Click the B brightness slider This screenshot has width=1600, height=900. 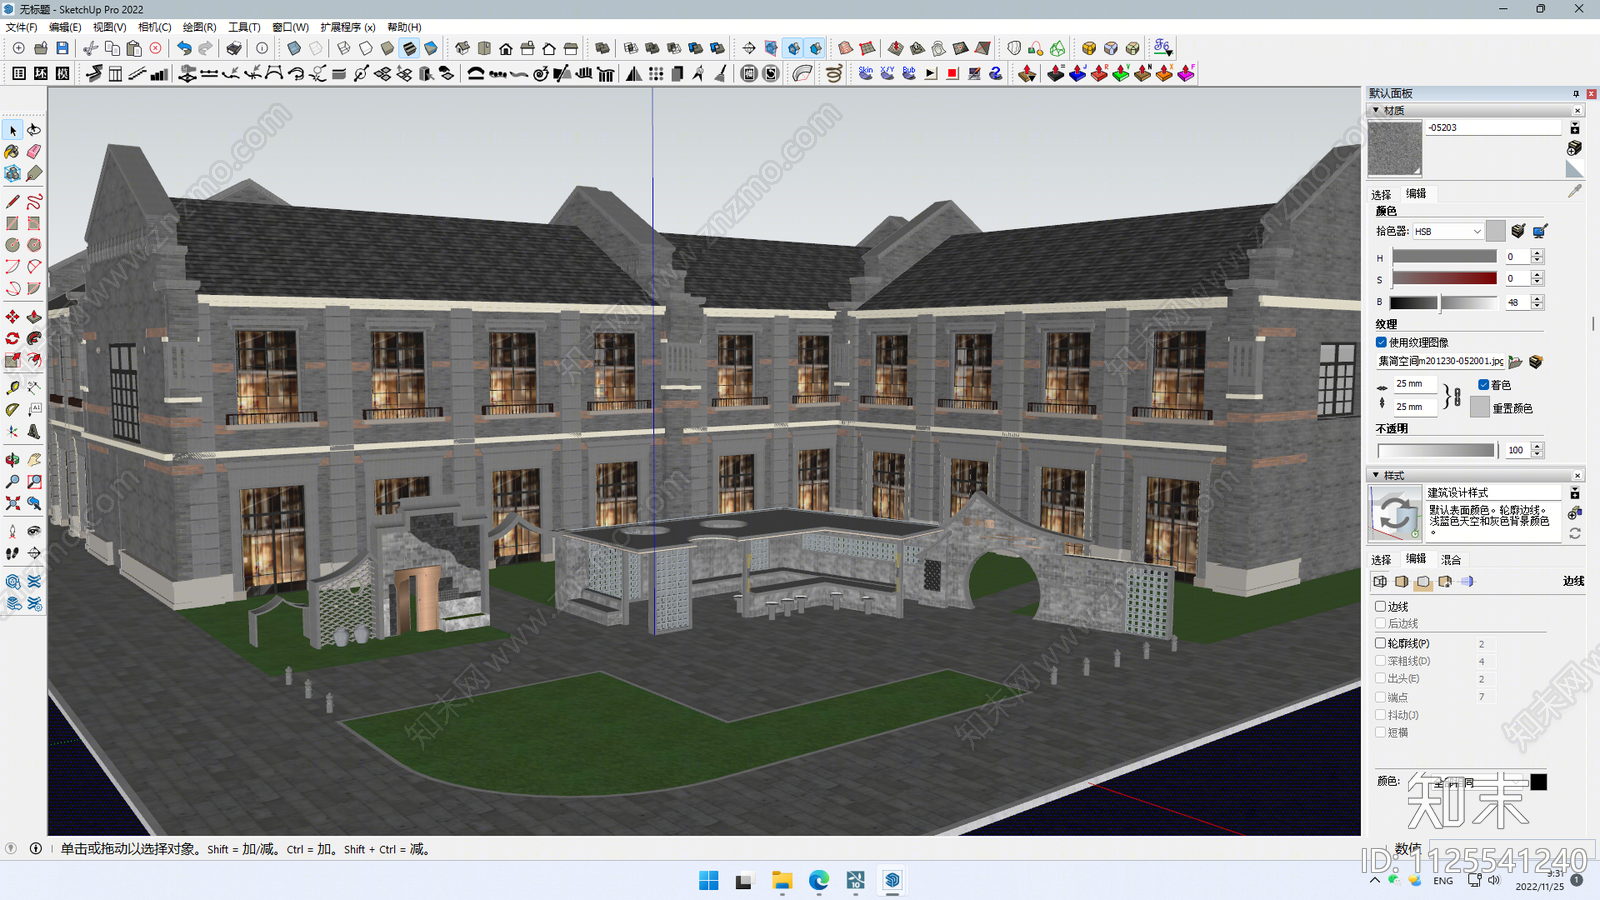[1443, 302]
